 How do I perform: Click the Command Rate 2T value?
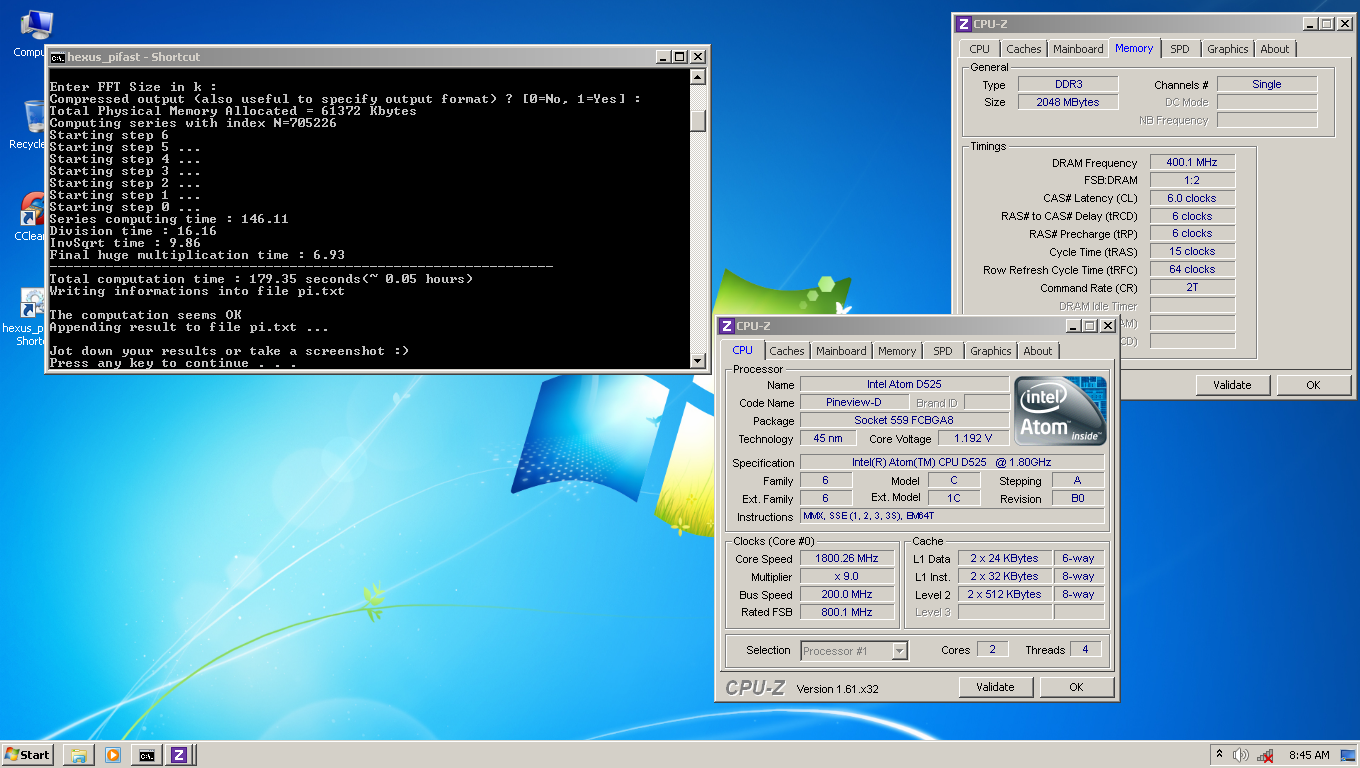coord(1192,288)
